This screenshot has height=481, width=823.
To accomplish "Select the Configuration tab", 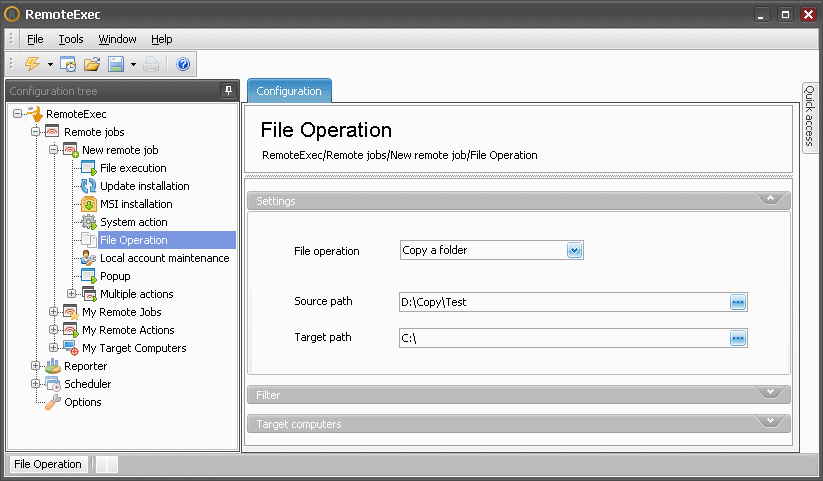I will pos(289,91).
